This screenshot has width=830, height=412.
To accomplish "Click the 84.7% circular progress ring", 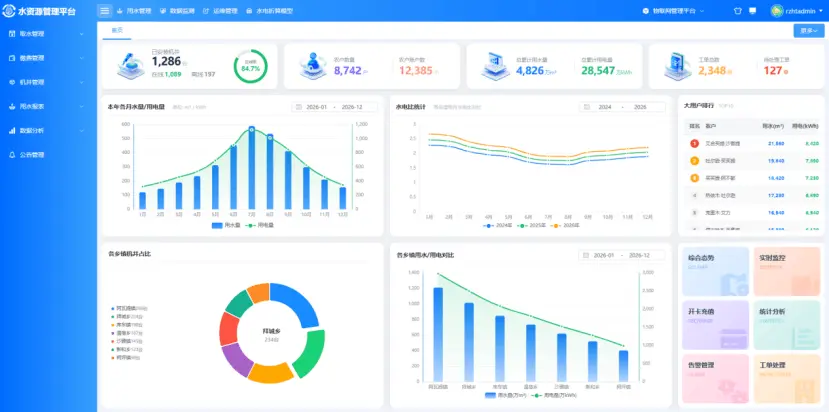I will (x=250, y=66).
